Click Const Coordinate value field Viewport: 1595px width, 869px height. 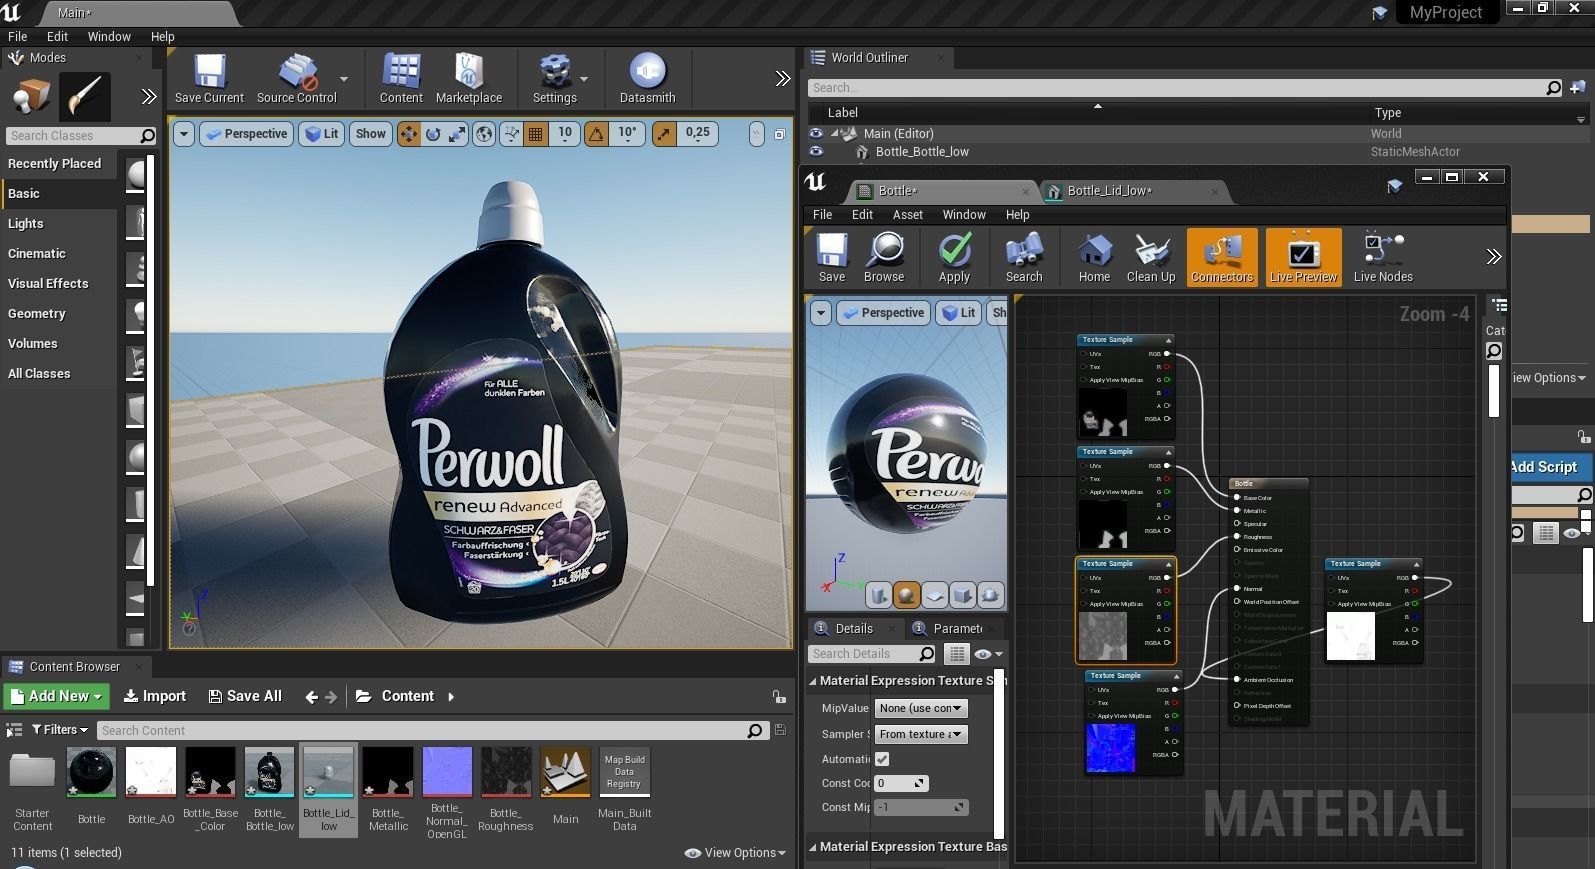point(901,783)
